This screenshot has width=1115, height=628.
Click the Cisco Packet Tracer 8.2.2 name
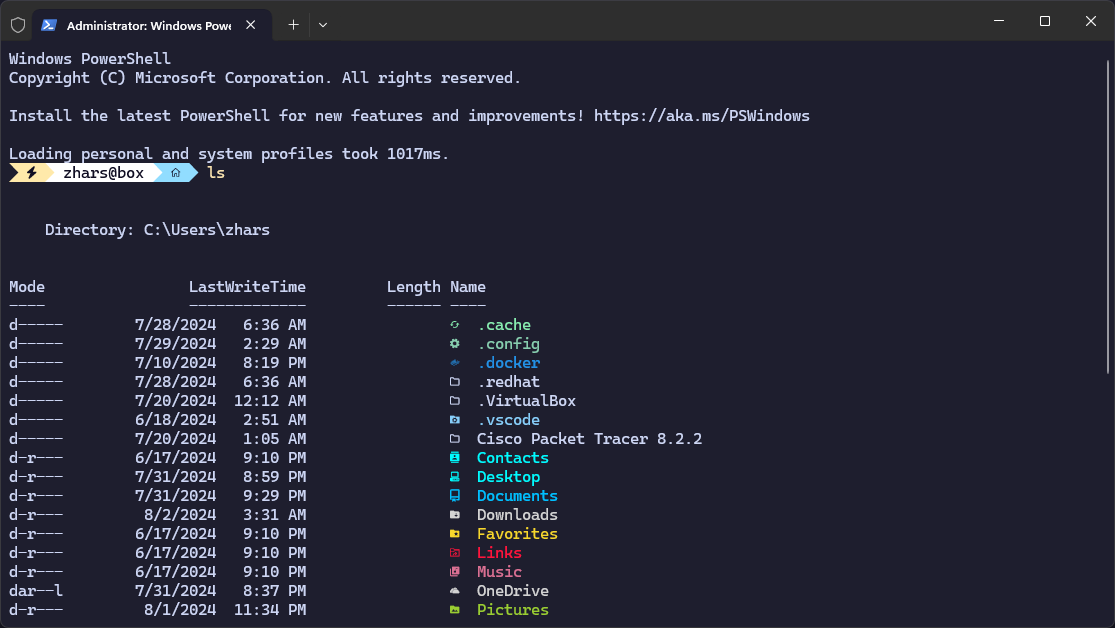coord(589,439)
